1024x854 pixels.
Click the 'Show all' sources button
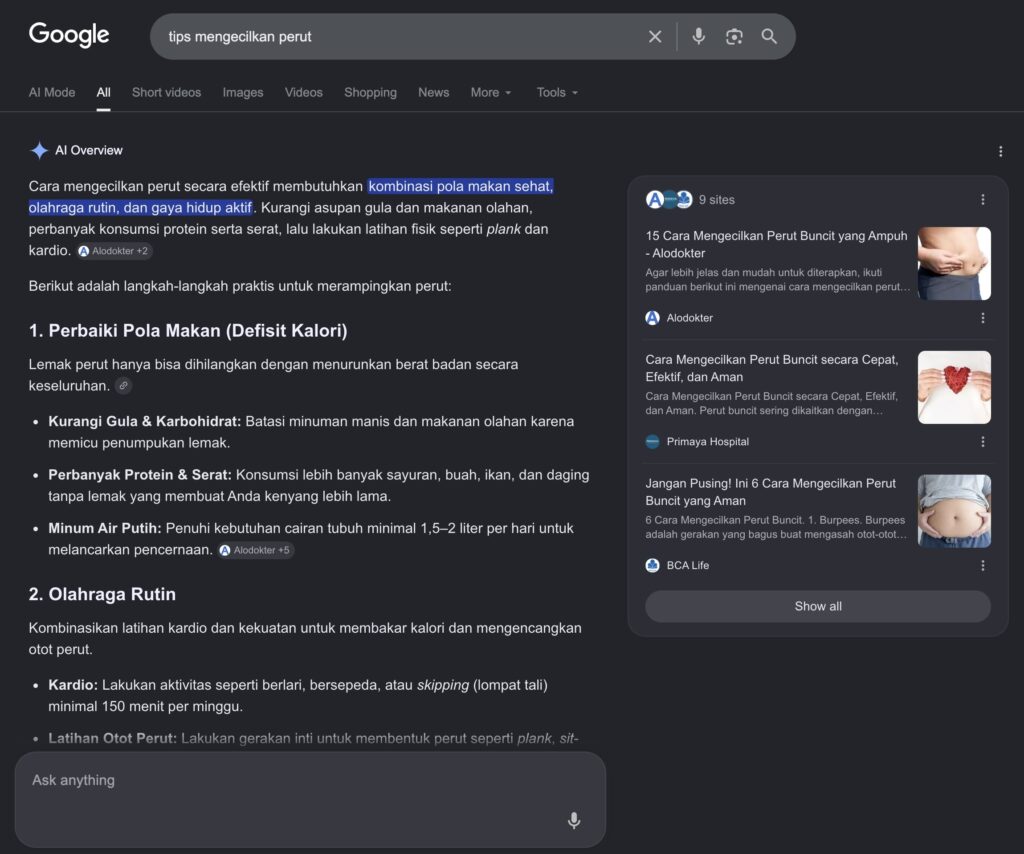818,607
